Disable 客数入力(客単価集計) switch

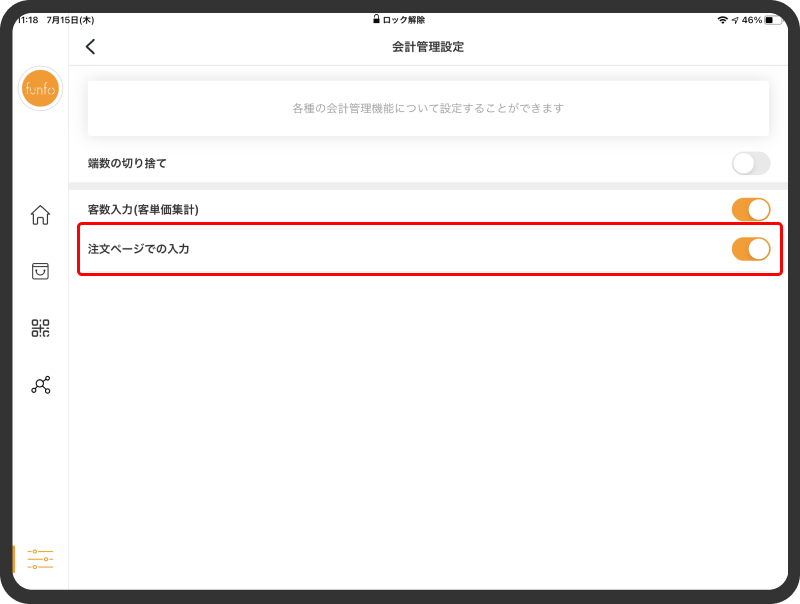(x=751, y=210)
